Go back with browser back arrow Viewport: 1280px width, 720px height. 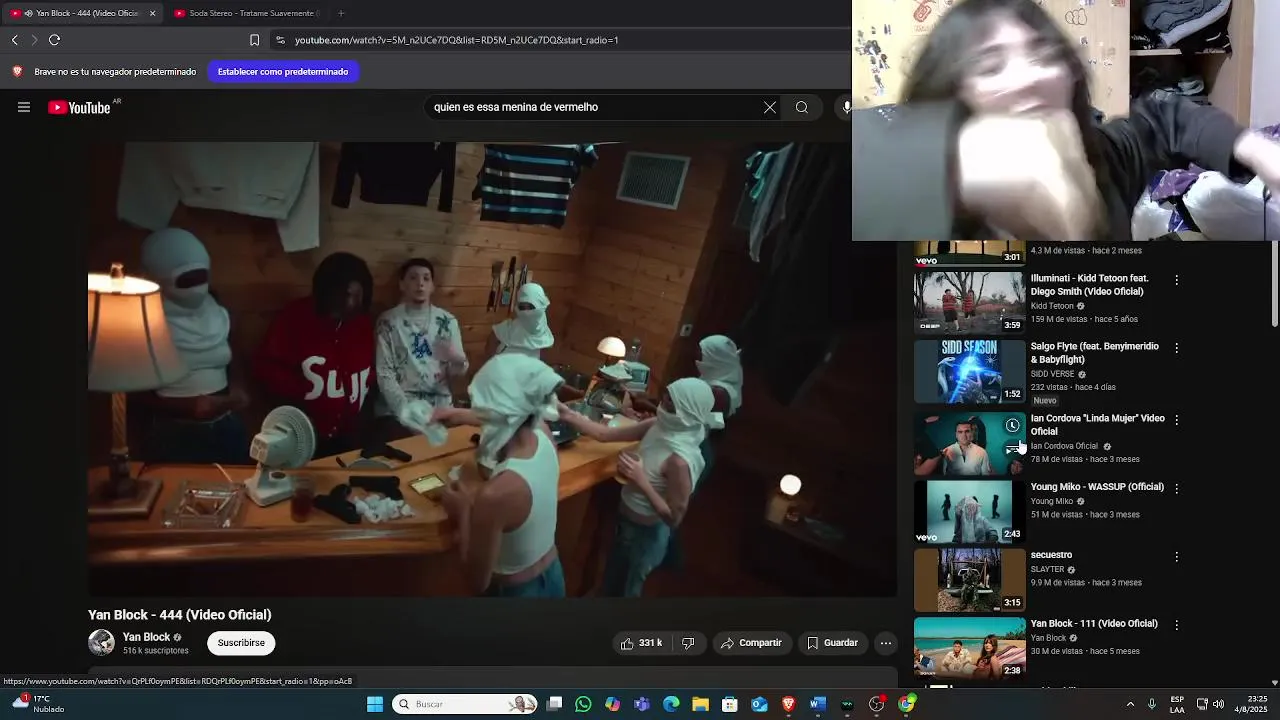14,40
